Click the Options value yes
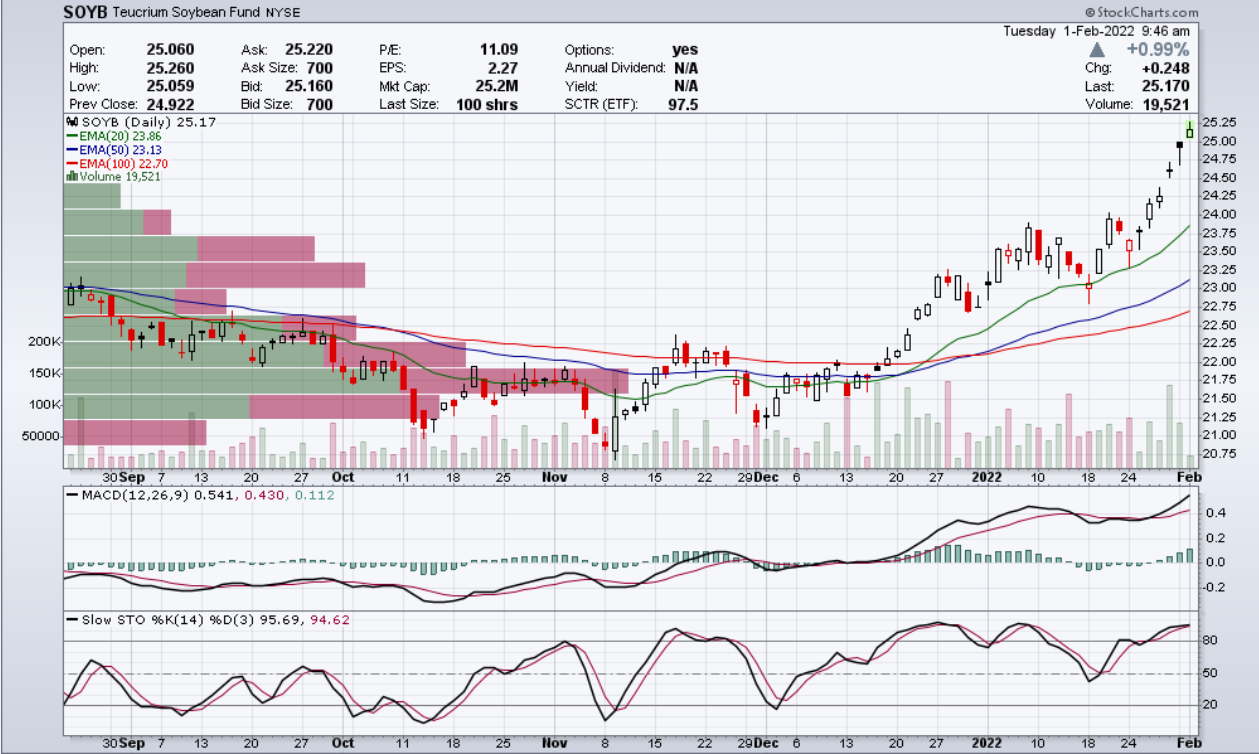The height and width of the screenshot is (754, 1259). click(x=686, y=50)
